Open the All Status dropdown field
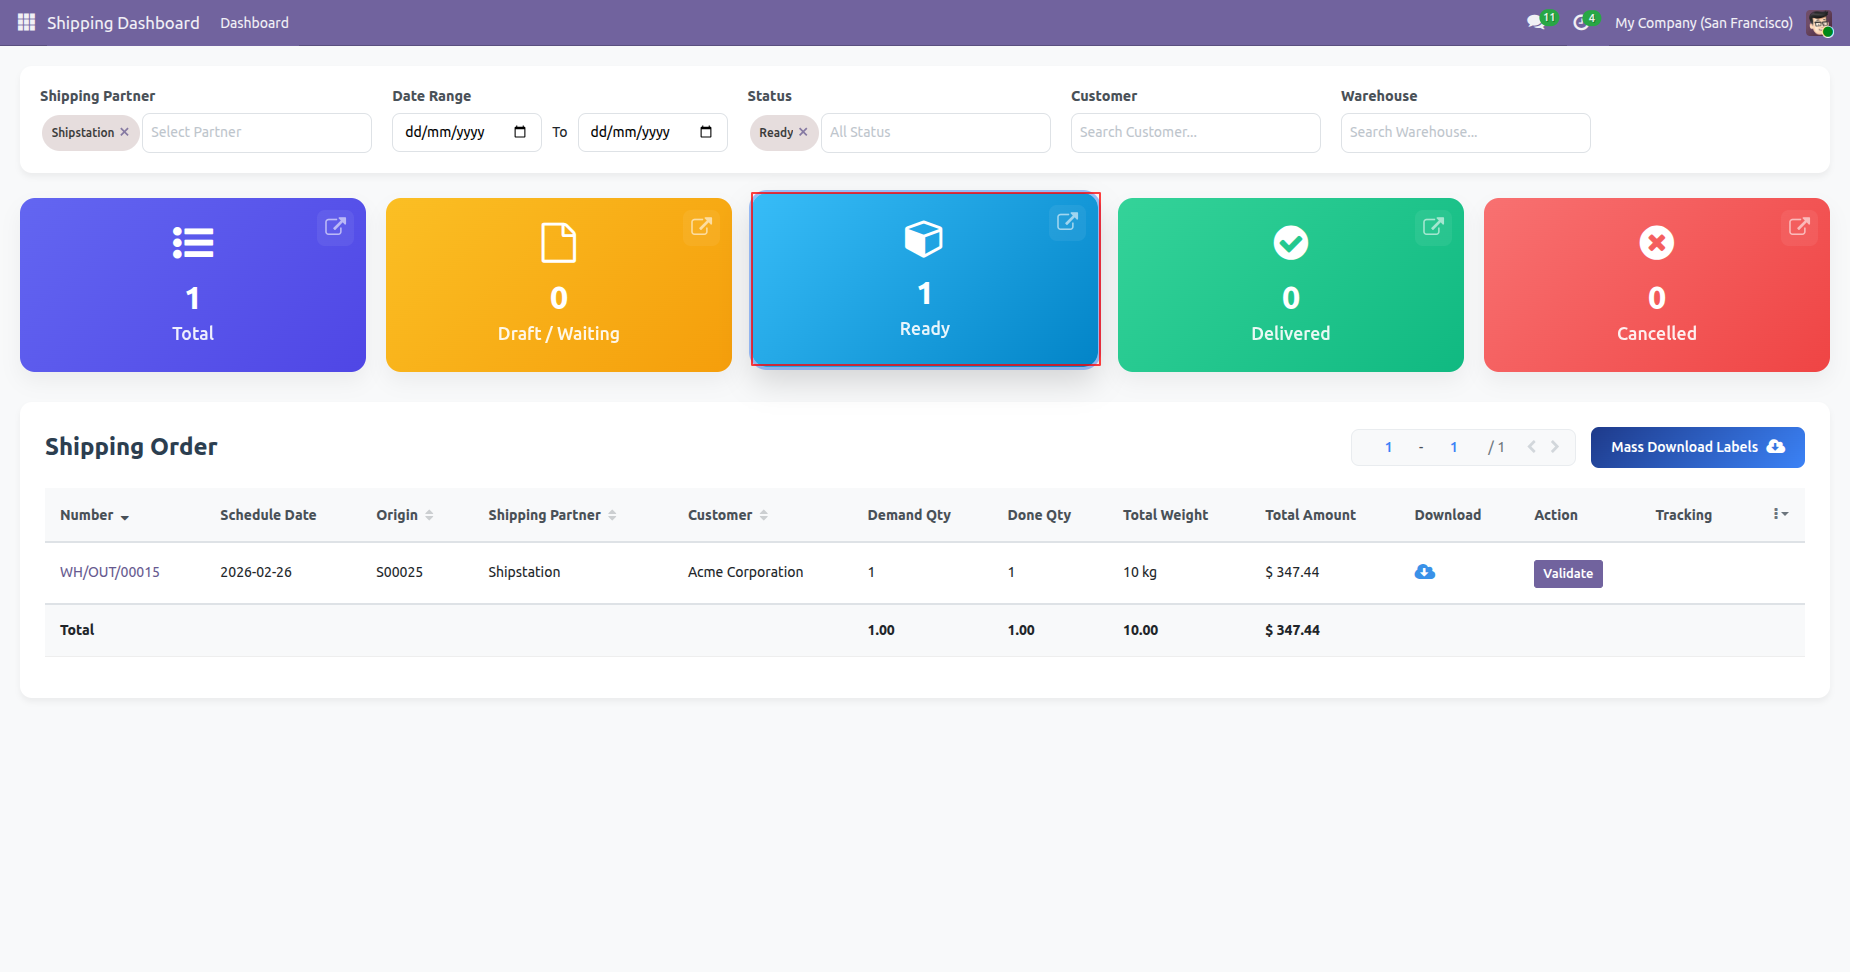This screenshot has height=972, width=1850. (x=935, y=132)
